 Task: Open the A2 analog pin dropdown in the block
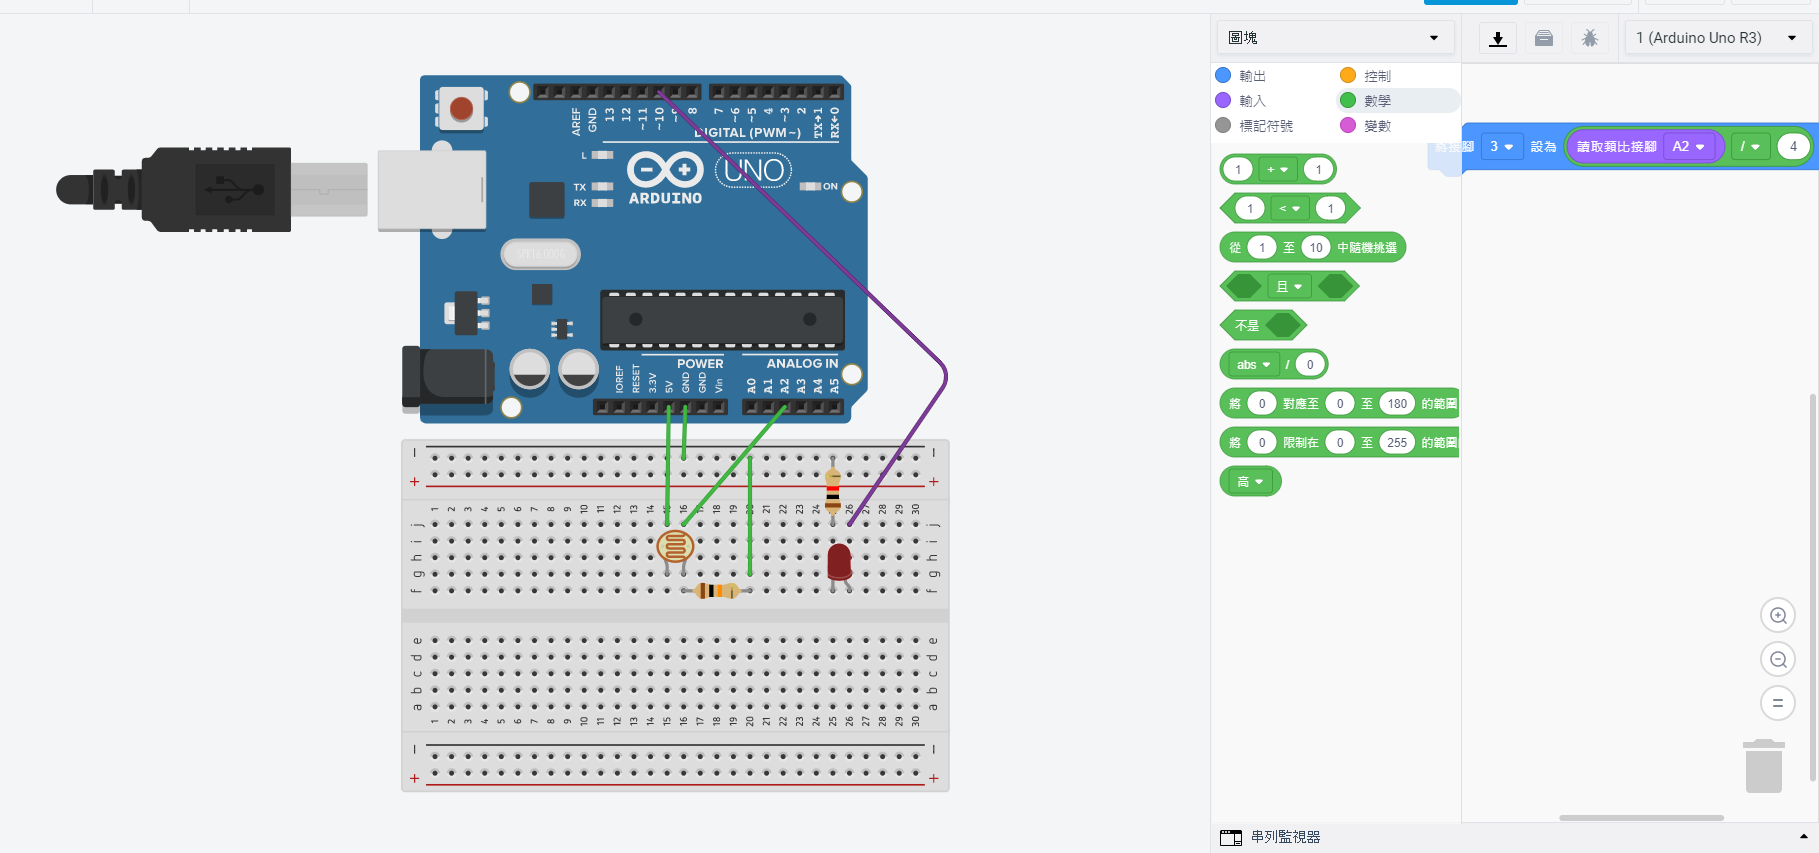1688,147
